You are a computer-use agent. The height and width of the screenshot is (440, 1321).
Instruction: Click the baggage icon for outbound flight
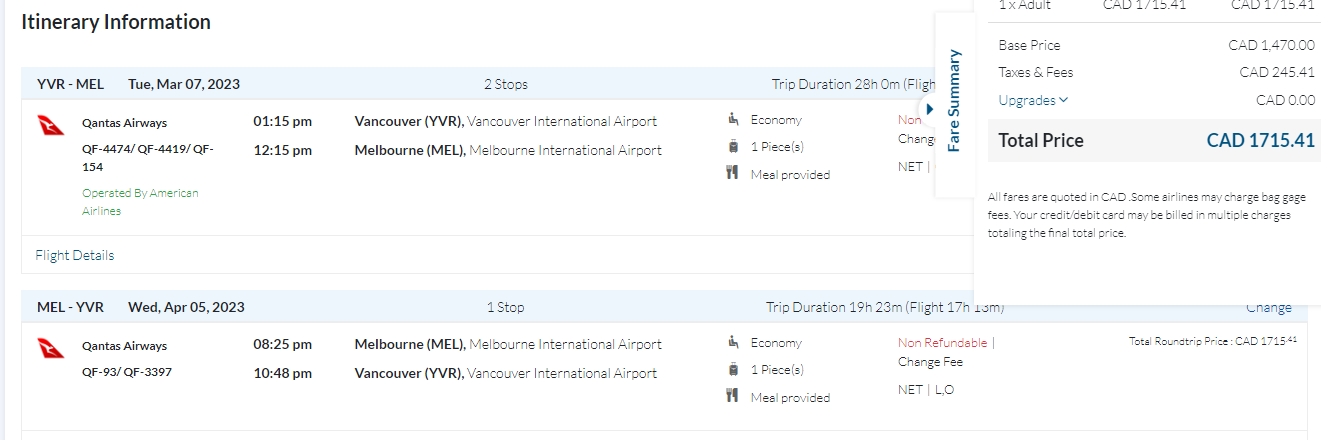(734, 147)
